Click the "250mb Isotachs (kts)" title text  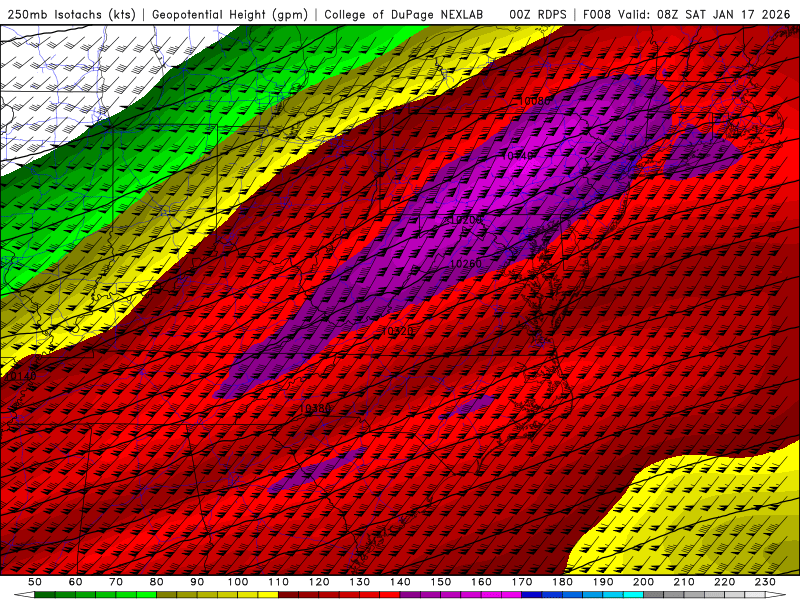click(x=71, y=14)
